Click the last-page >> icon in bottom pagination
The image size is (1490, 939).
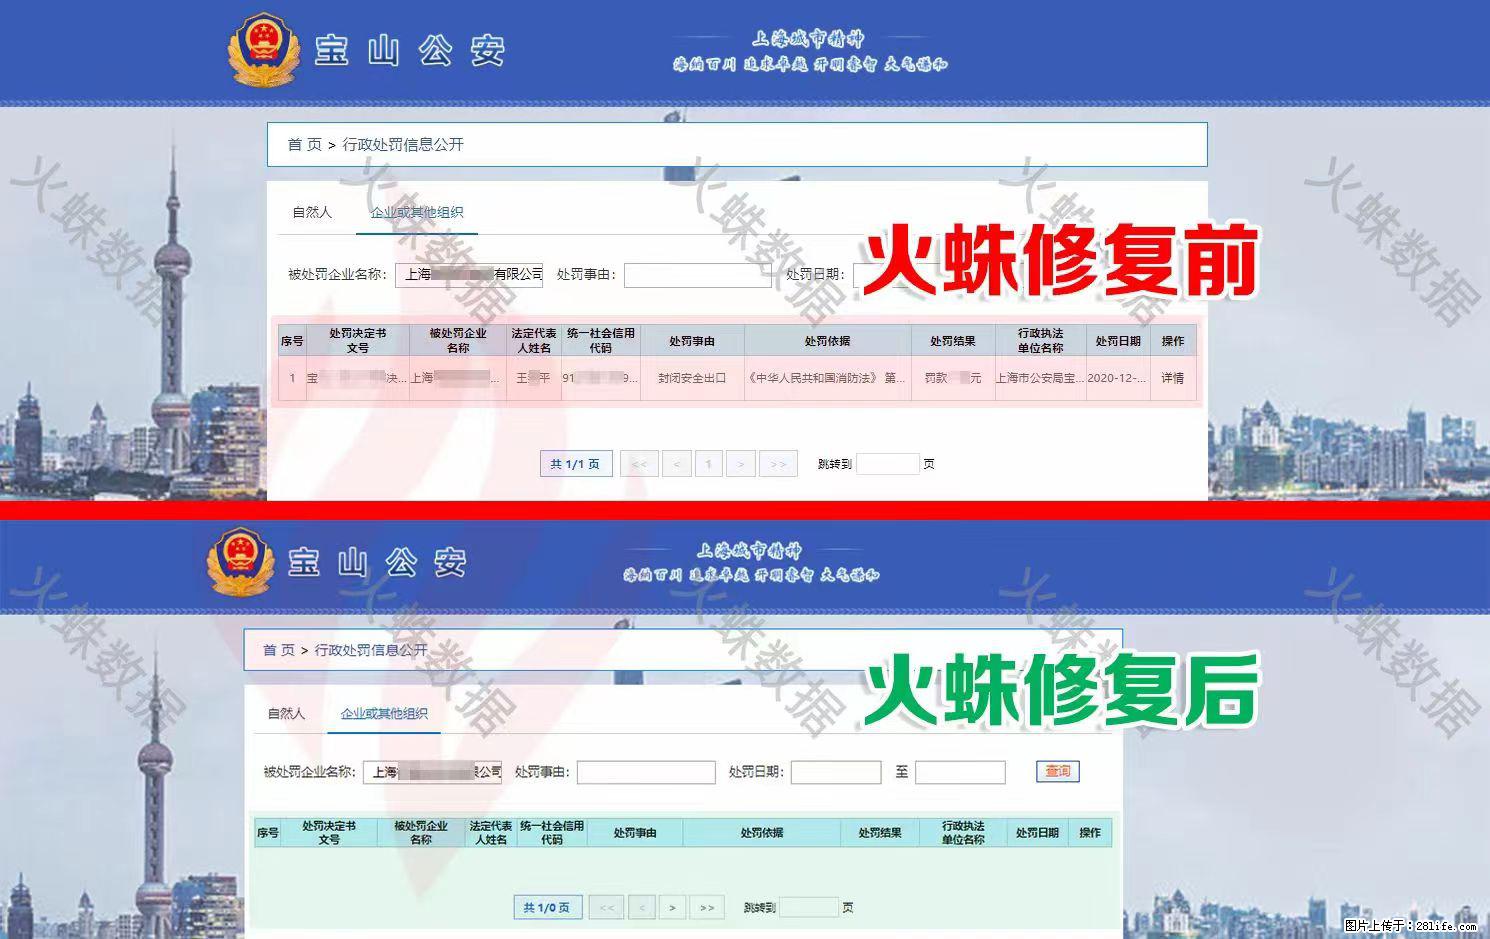(707, 907)
